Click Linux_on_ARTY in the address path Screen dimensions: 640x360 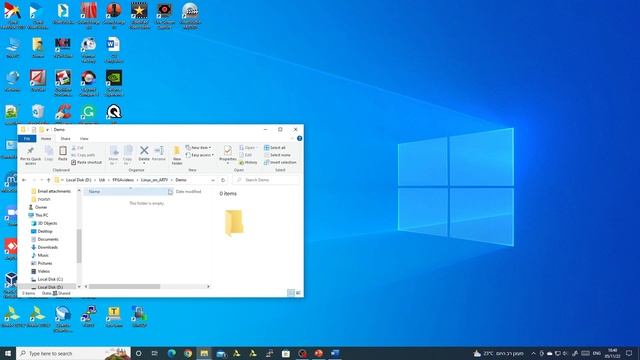[154, 180]
